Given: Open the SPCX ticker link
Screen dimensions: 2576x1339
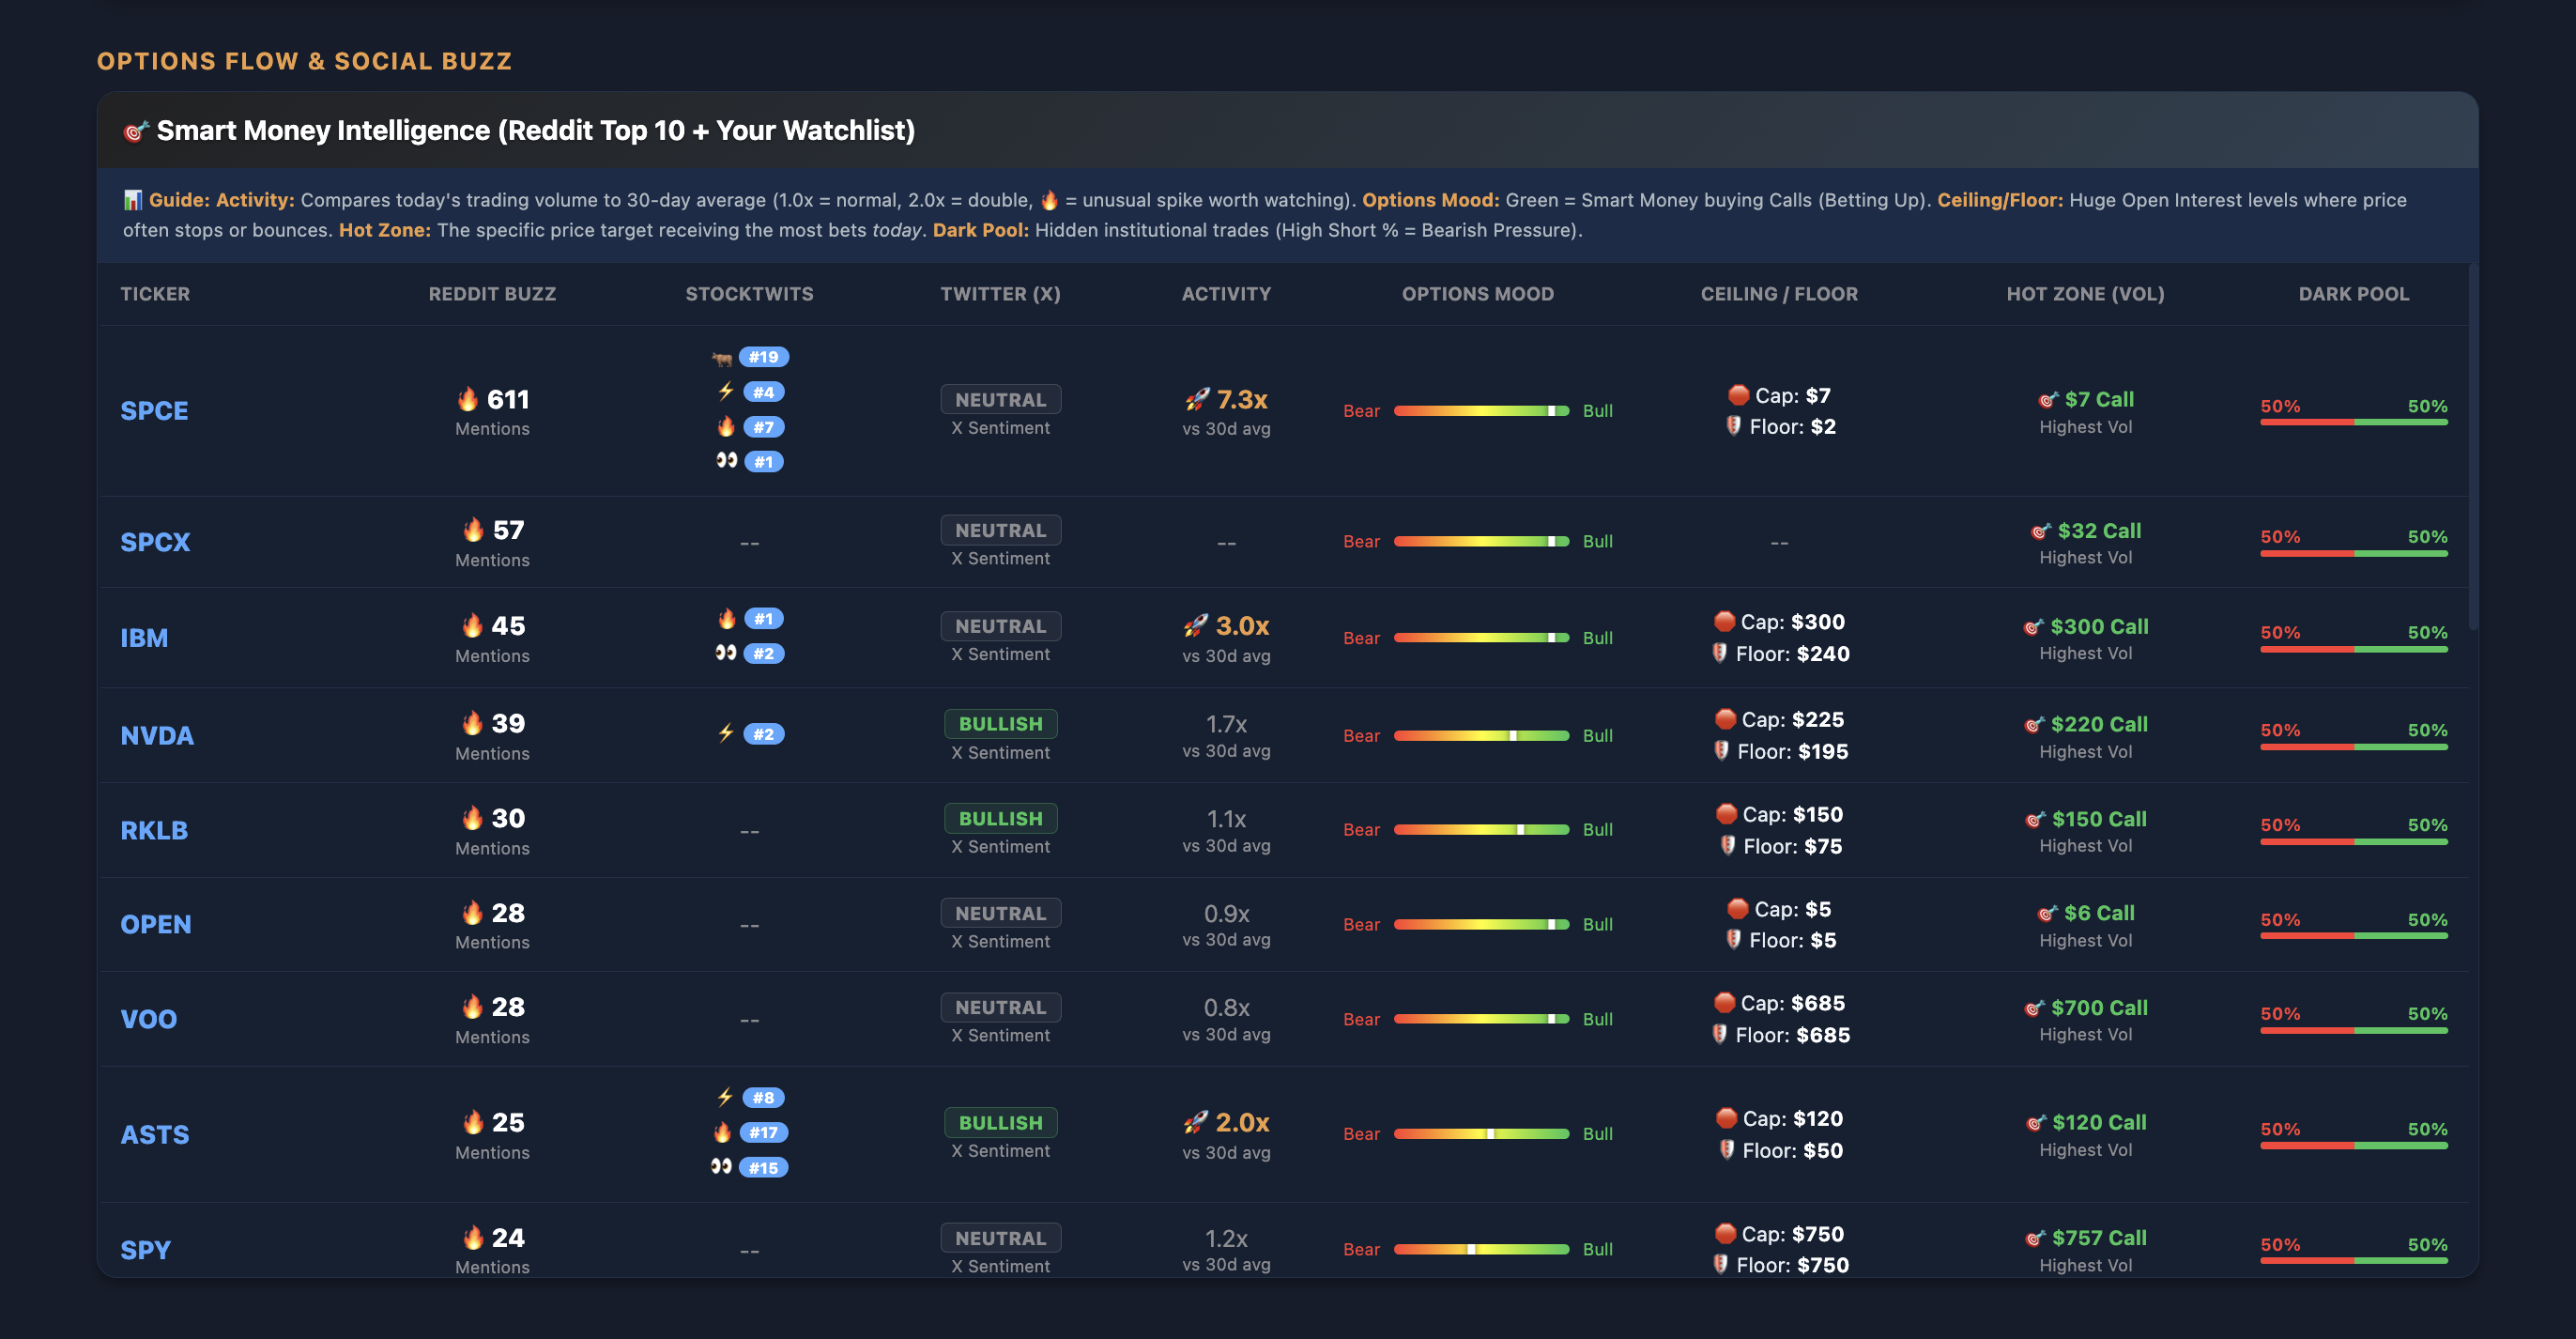Looking at the screenshot, I should [x=155, y=542].
